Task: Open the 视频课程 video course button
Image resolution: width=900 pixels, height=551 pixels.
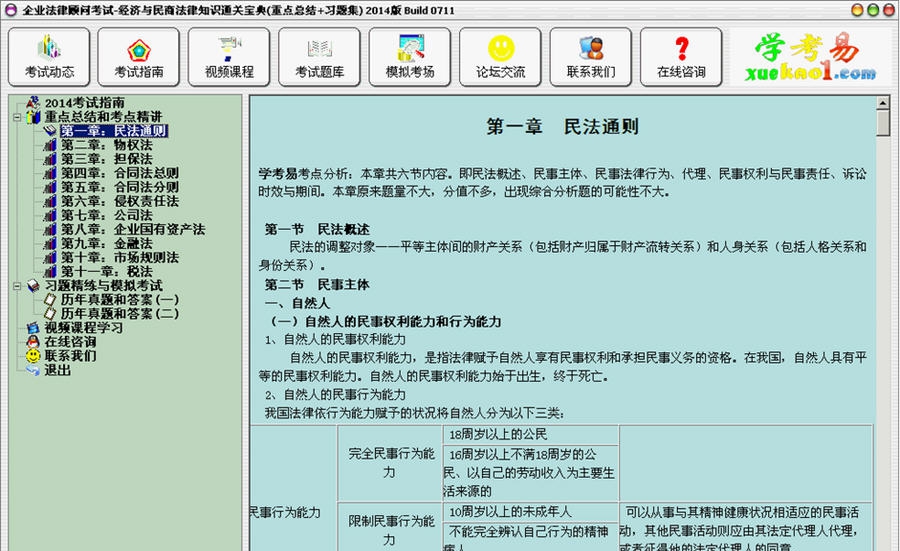Action: (x=229, y=57)
